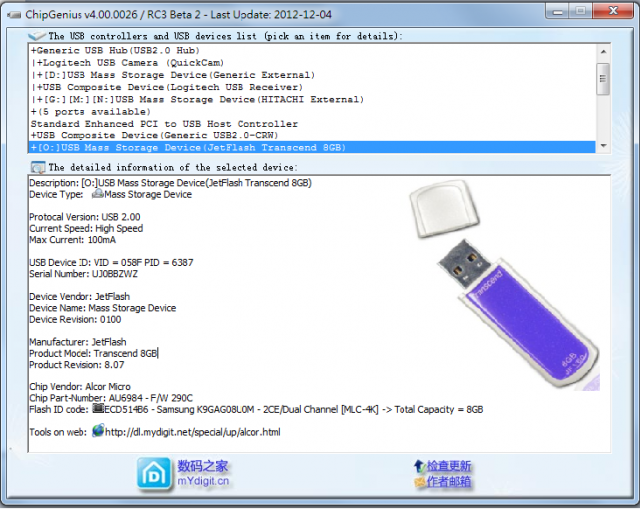640x509 pixels.
Task: Click the check update arrow icon
Action: (x=419, y=466)
